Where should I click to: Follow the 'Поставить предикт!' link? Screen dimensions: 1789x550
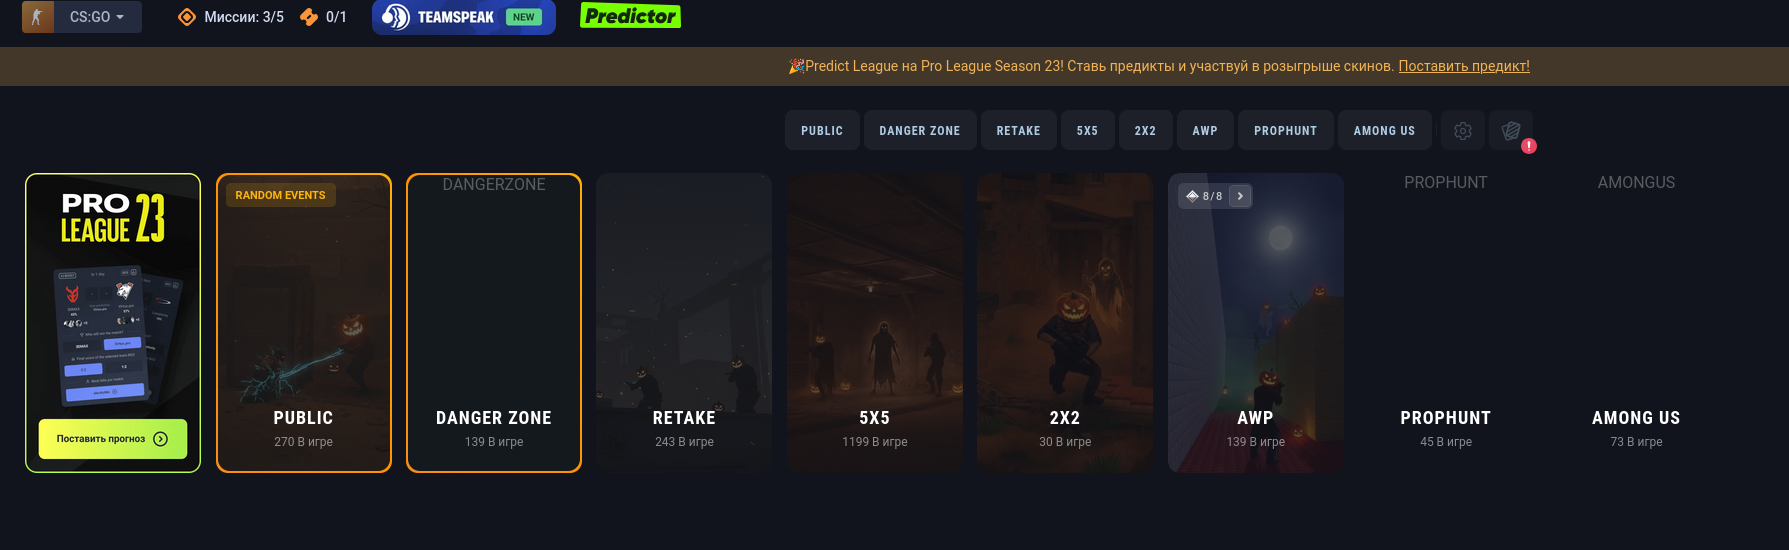point(1464,66)
